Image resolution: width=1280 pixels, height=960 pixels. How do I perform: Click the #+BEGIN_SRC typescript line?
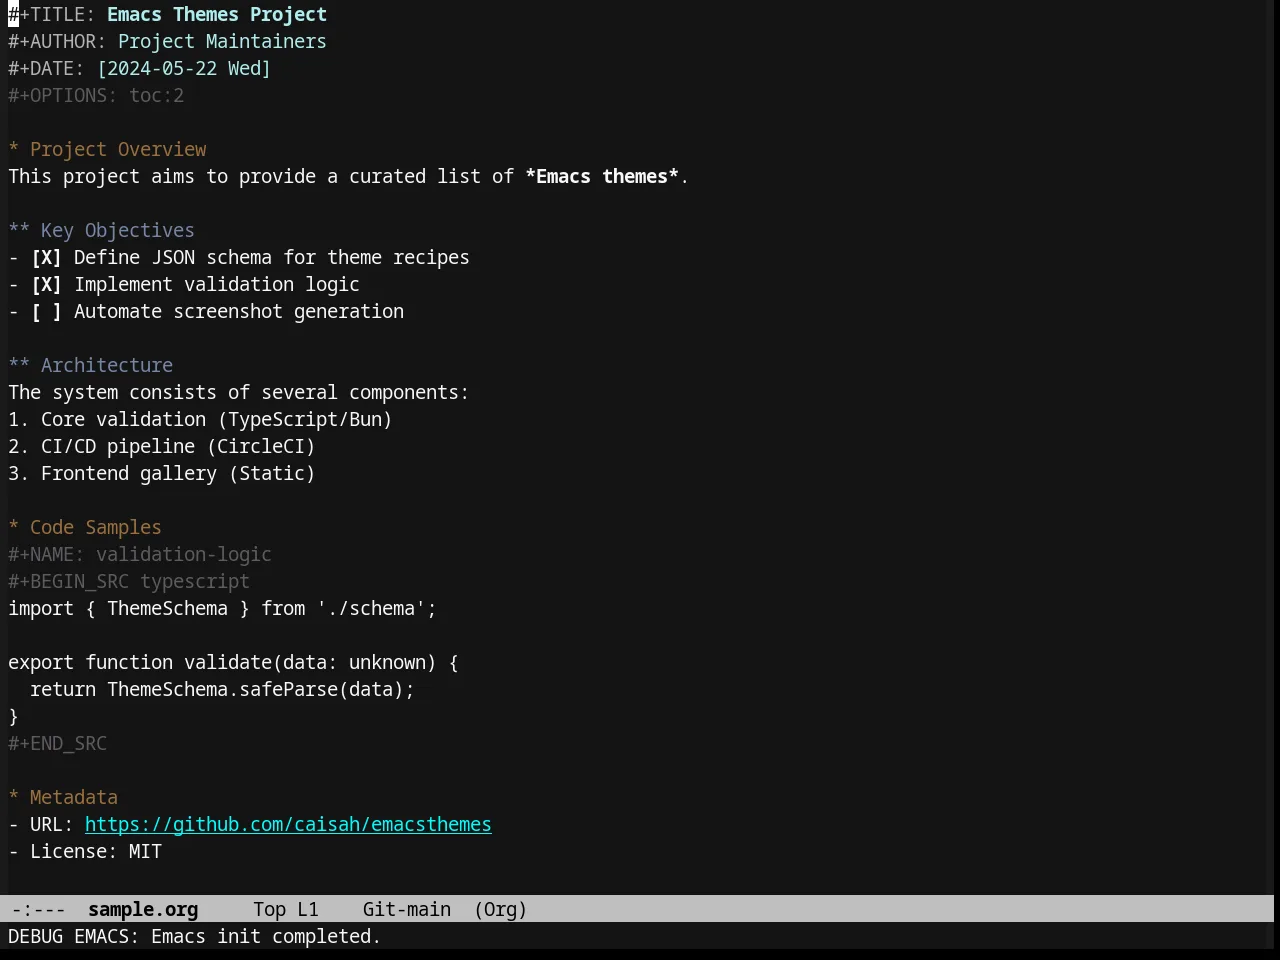(129, 582)
